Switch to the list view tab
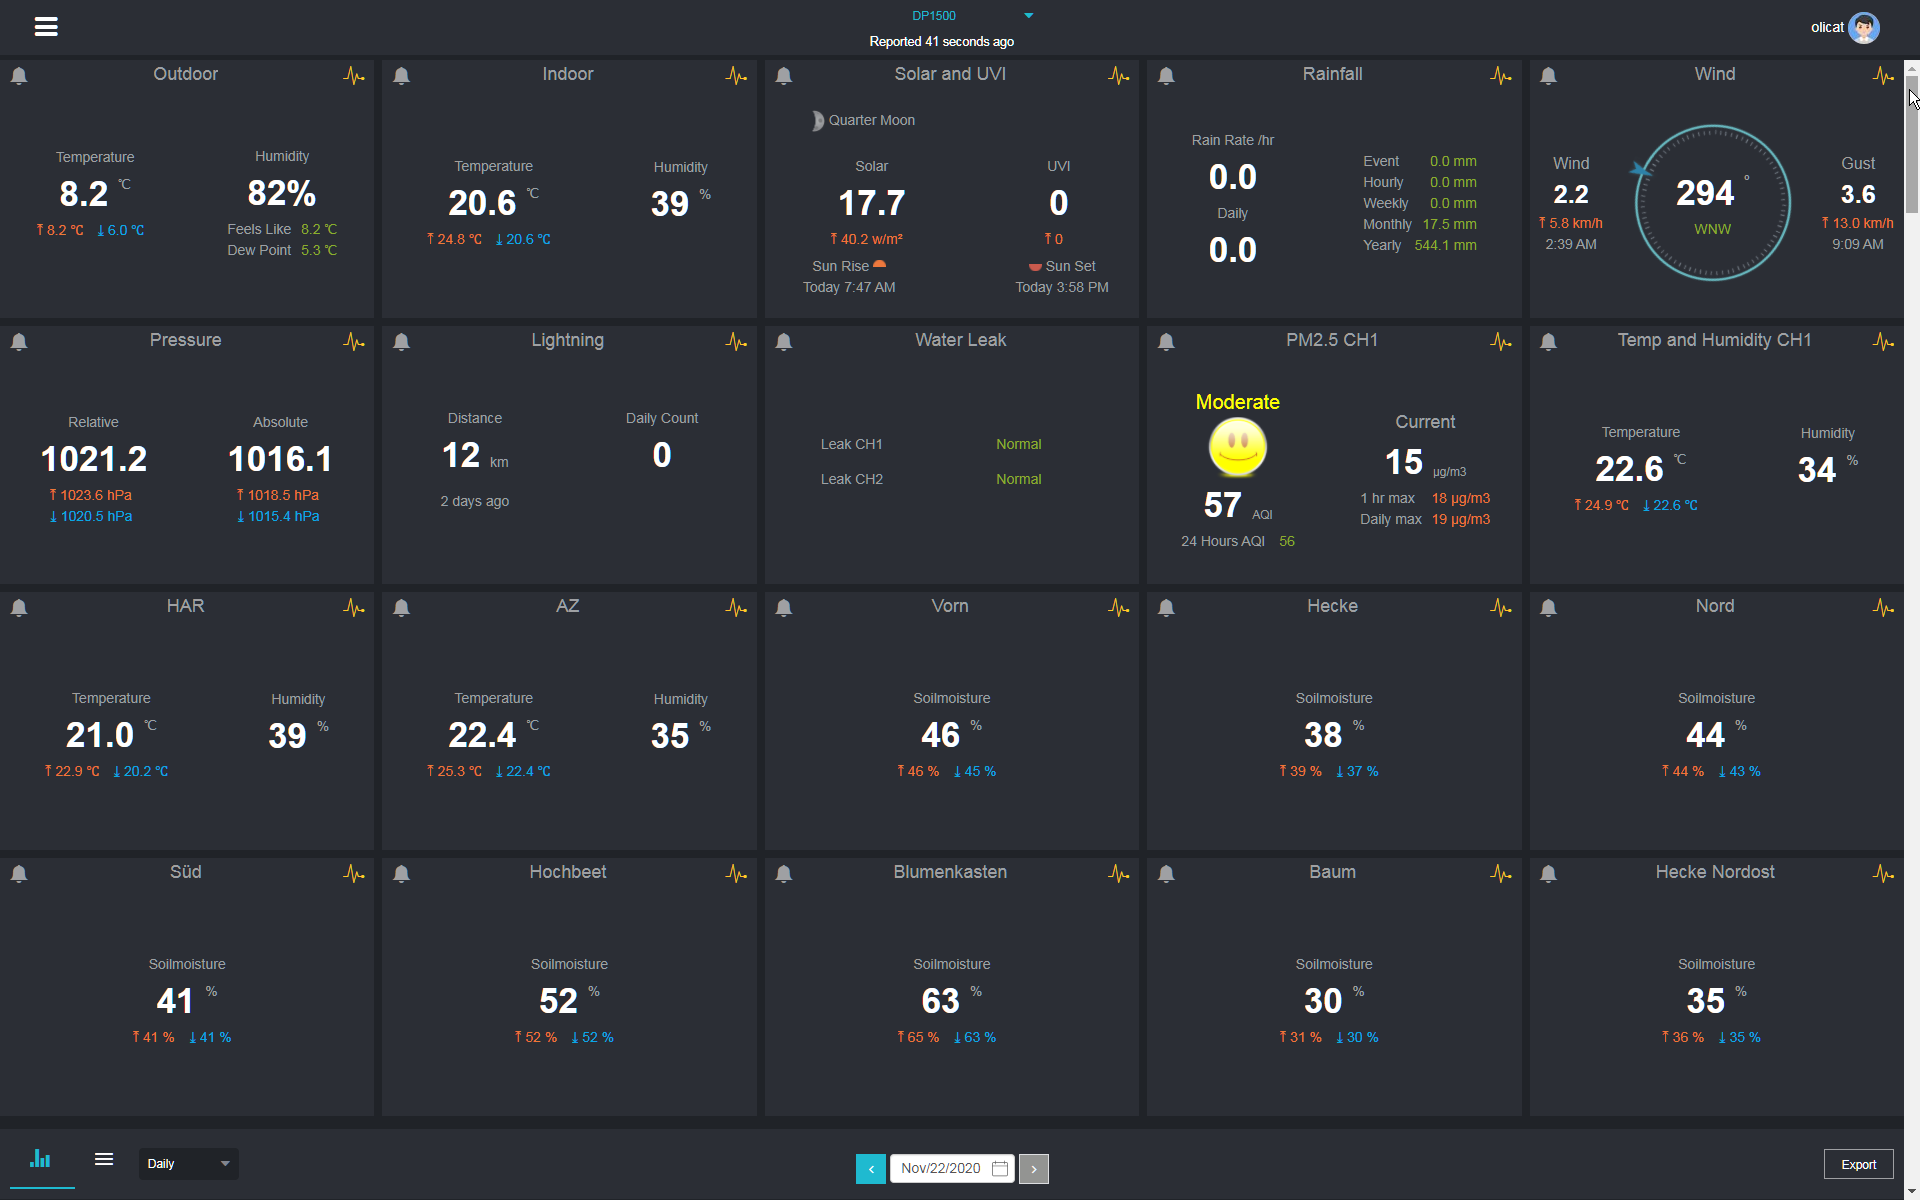1920x1200 pixels. [x=104, y=1160]
